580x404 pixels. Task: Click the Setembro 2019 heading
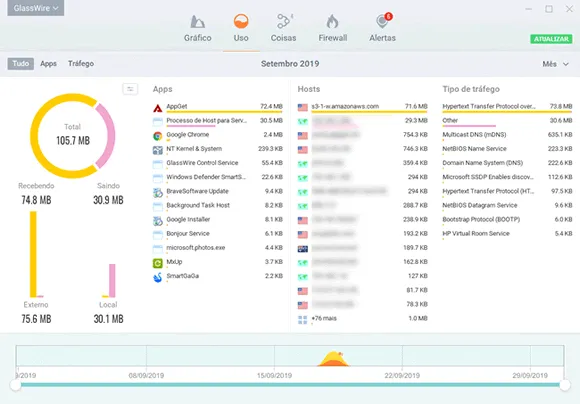(290, 64)
